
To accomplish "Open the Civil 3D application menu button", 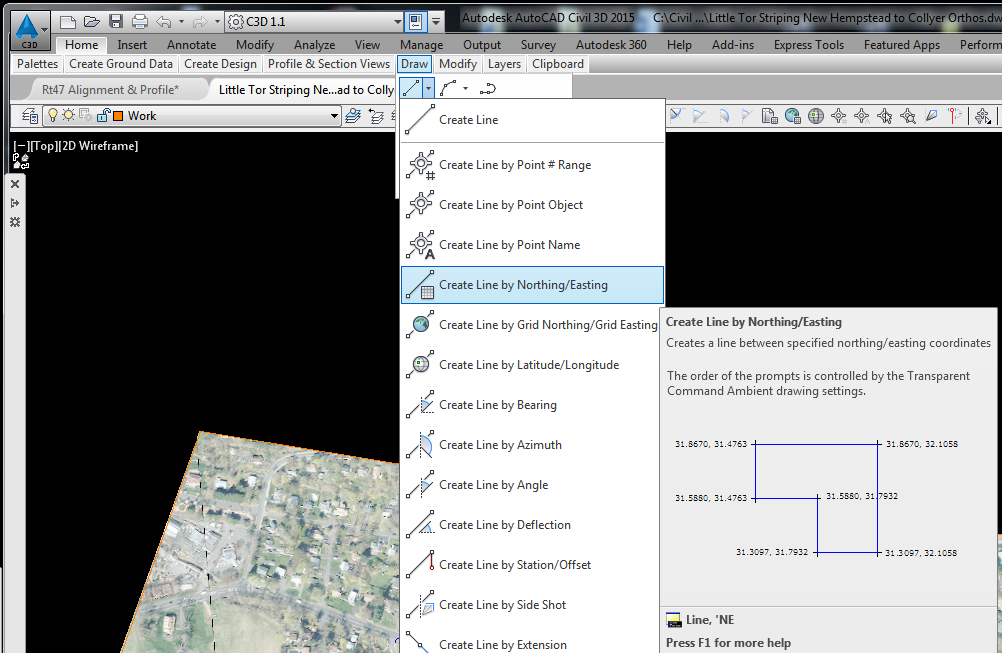I will [x=29, y=31].
